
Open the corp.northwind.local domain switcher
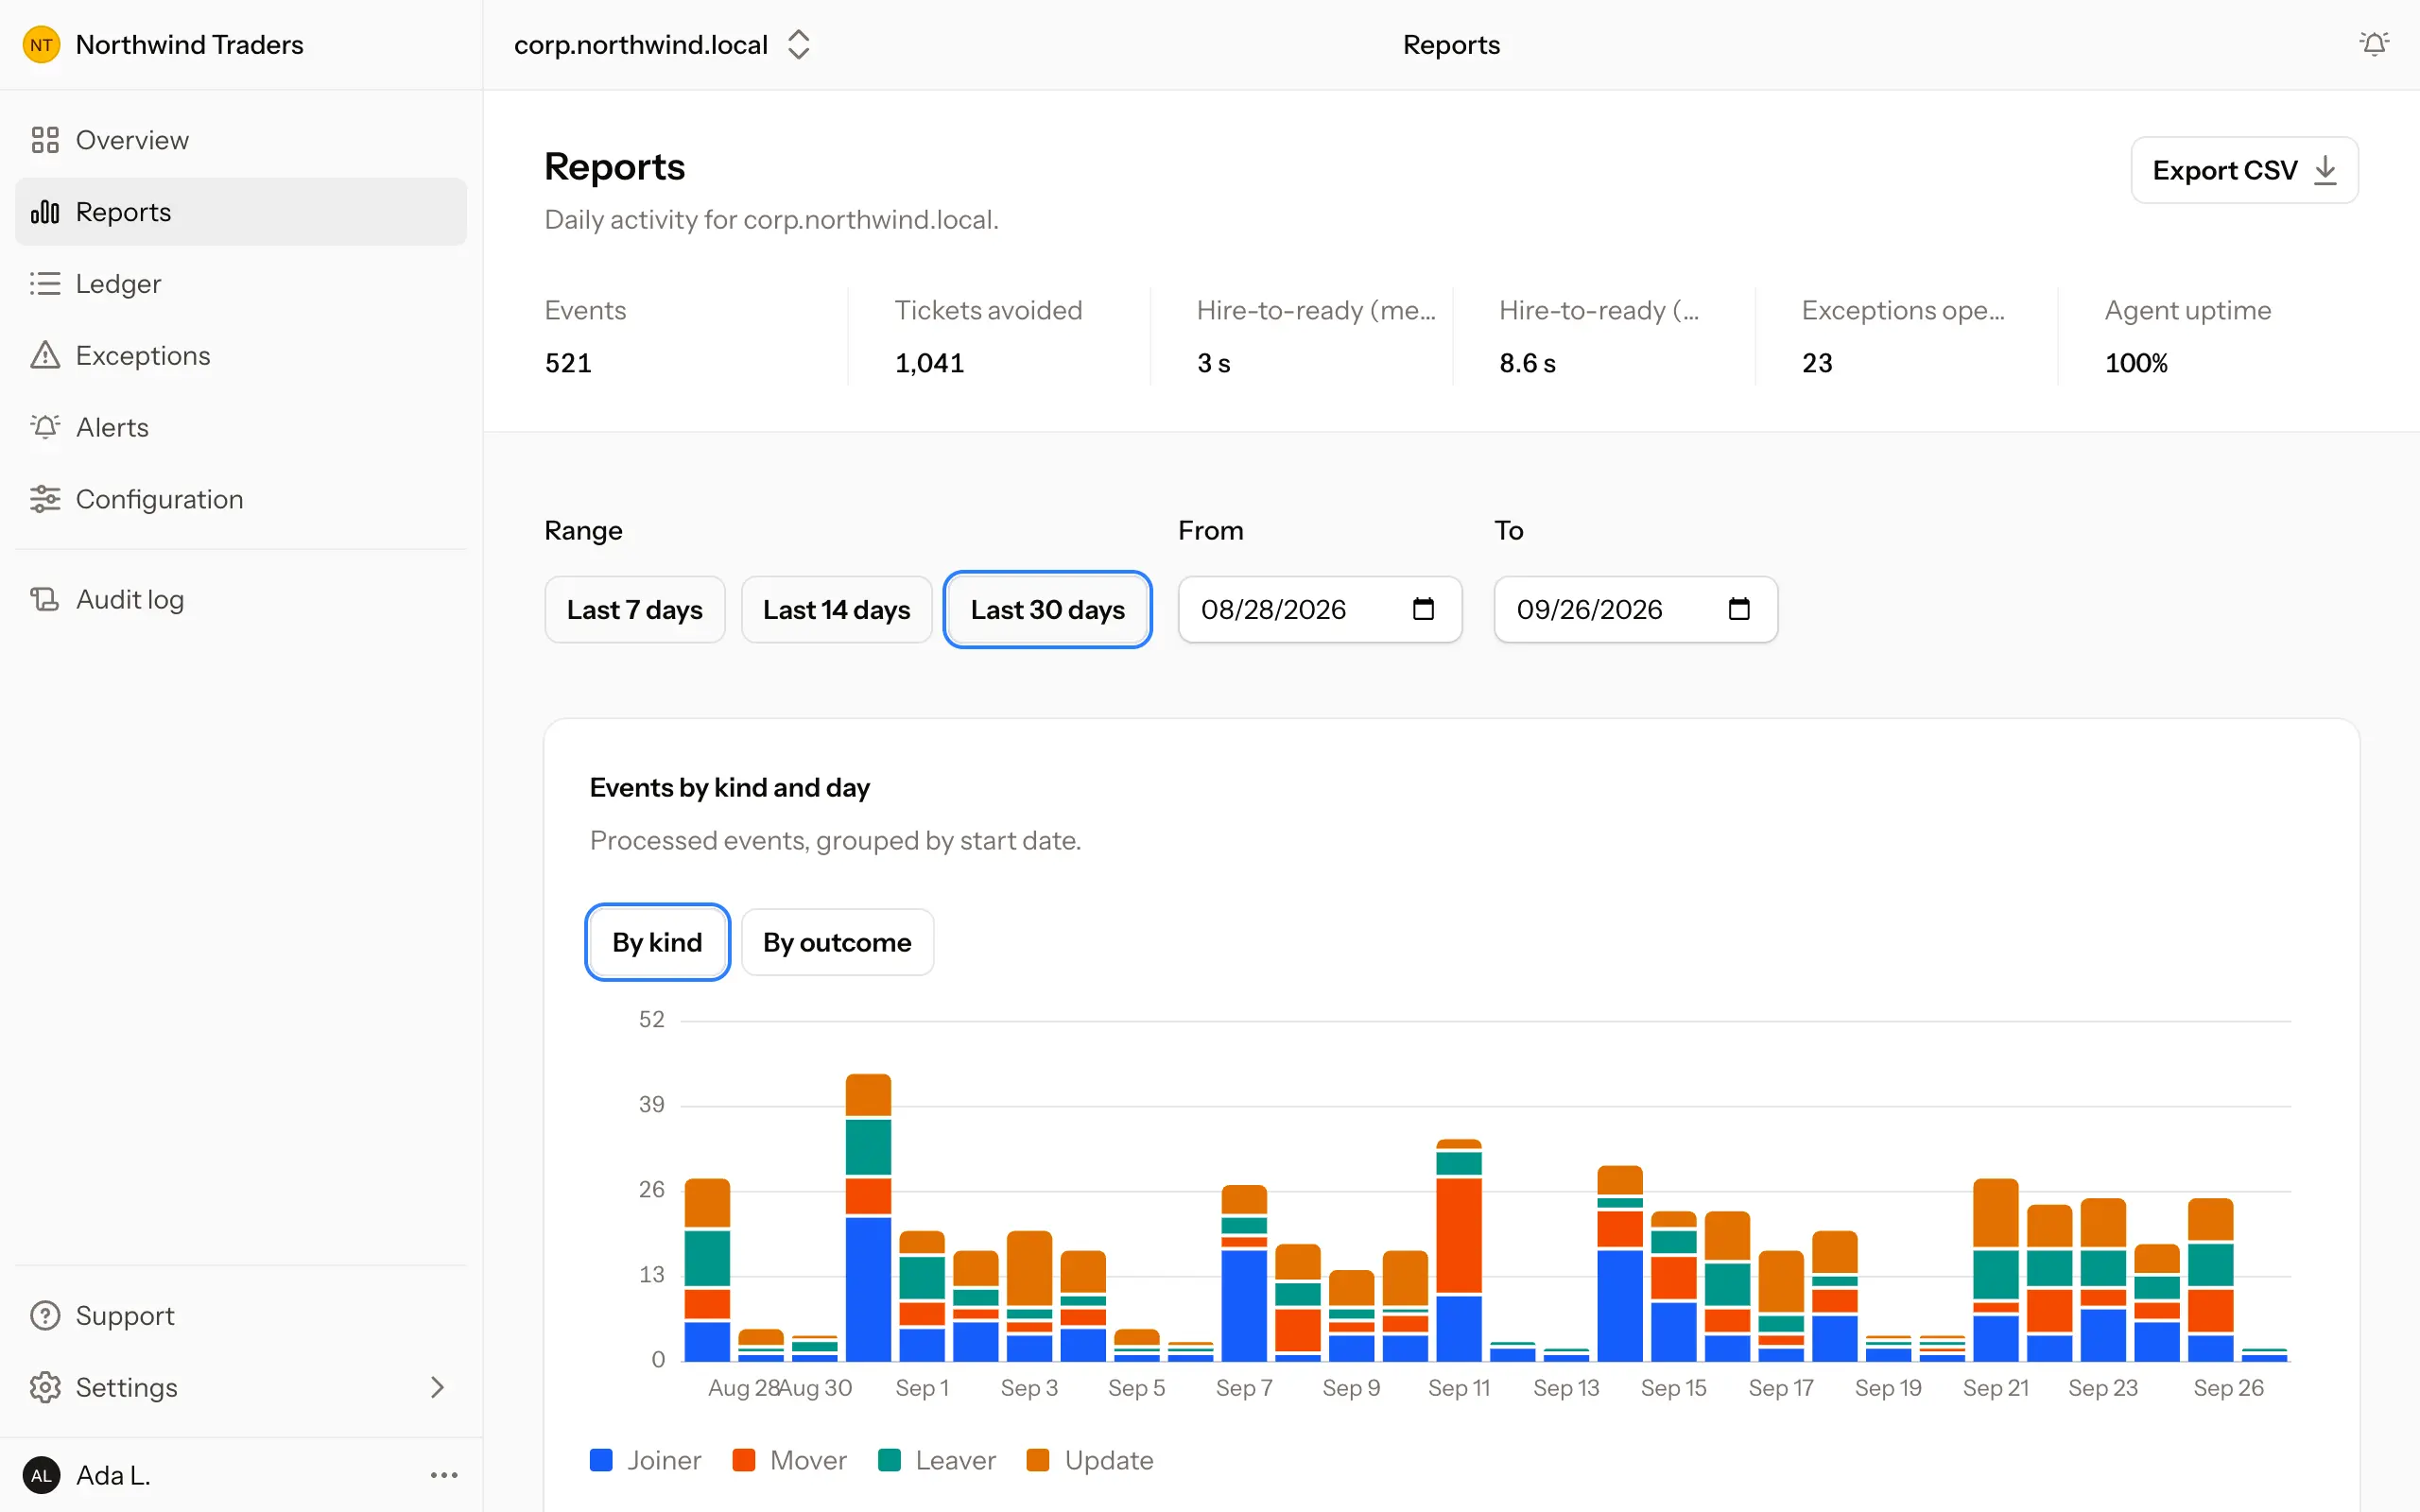(662, 45)
